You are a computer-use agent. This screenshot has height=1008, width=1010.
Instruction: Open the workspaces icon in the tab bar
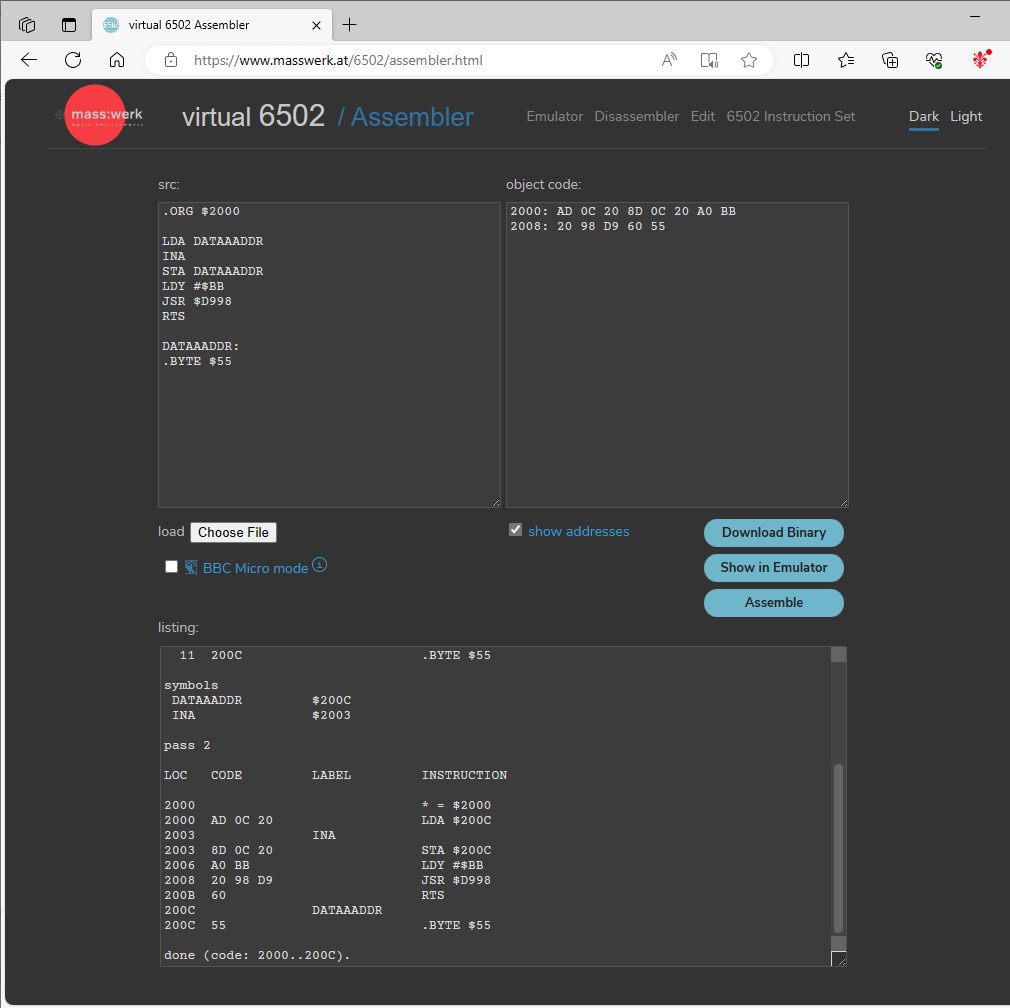27,25
